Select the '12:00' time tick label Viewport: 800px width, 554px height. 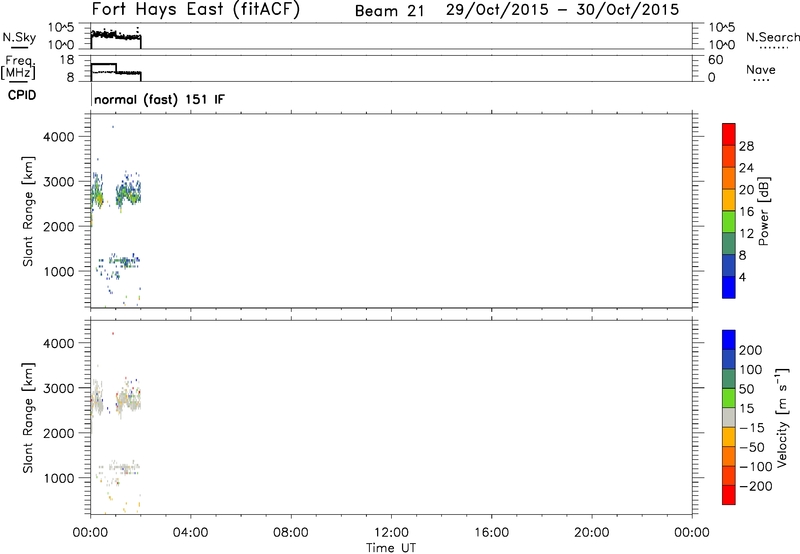(x=391, y=533)
